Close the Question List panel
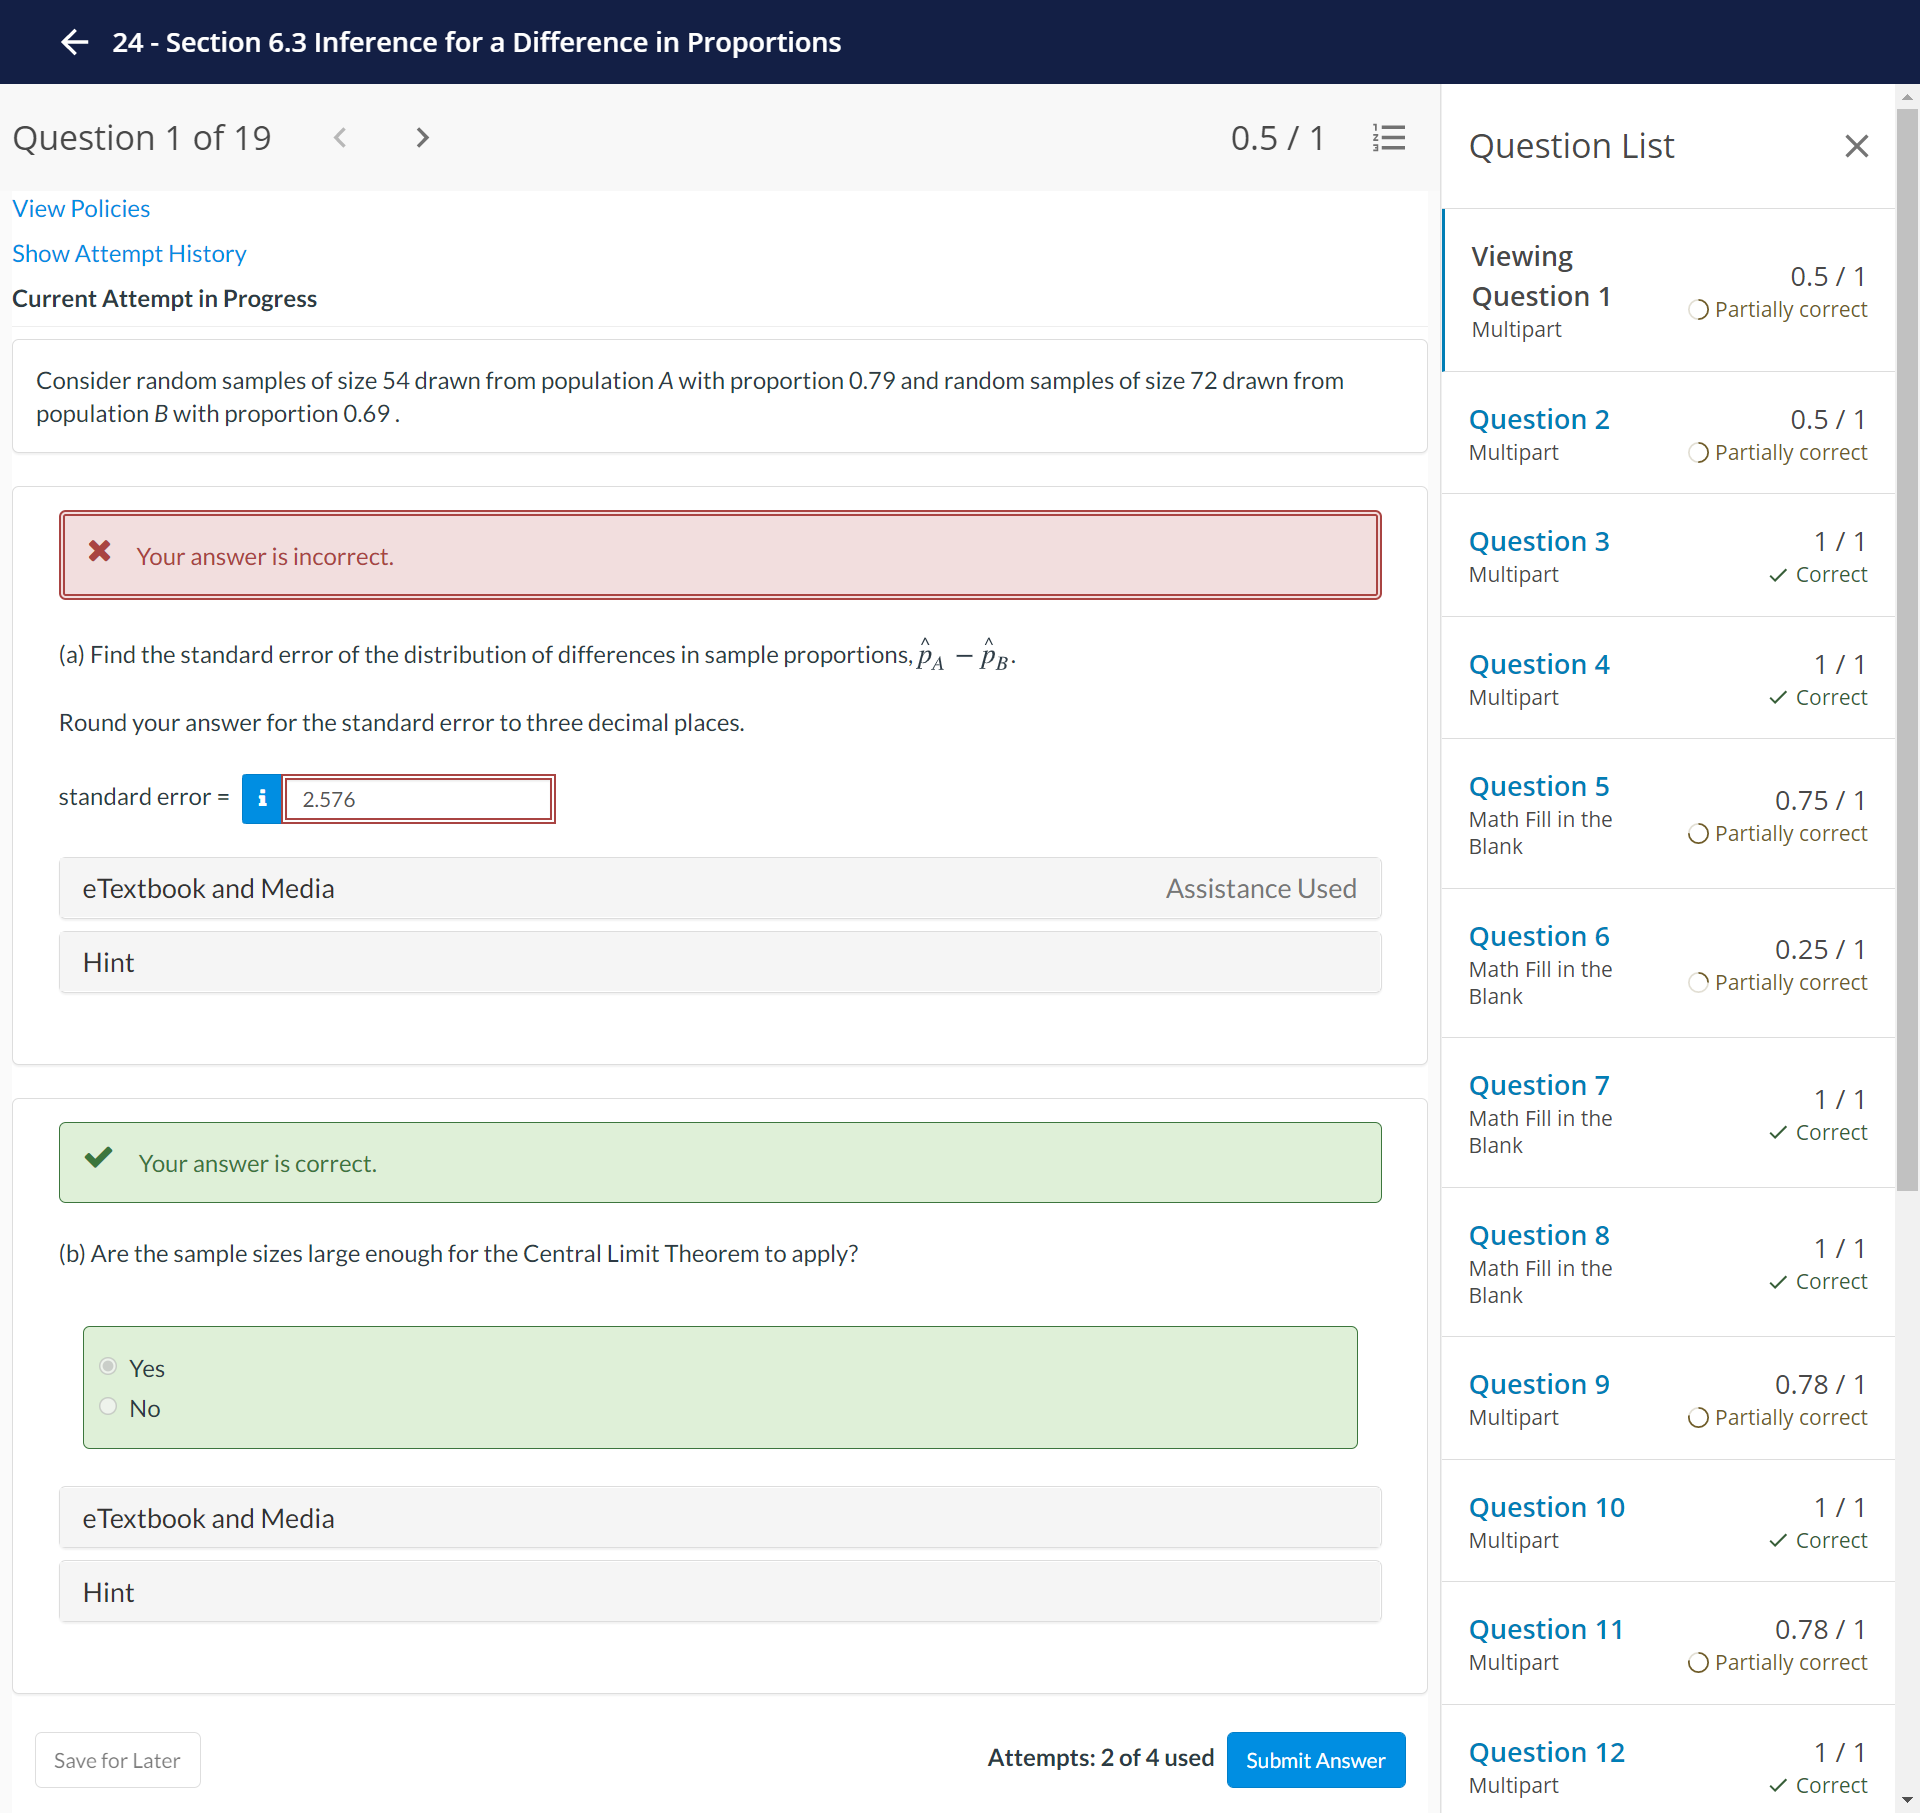Screen dimensions: 1920x1813 point(1856,146)
